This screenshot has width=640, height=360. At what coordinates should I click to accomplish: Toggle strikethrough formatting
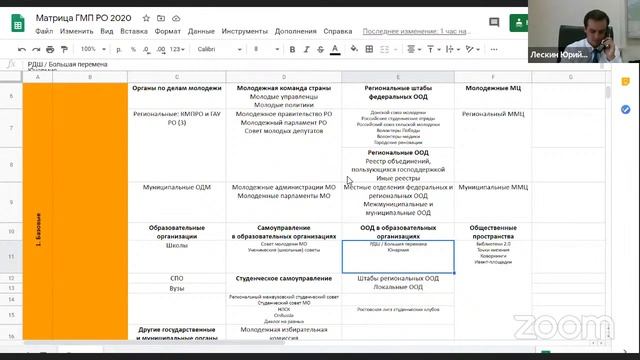tap(320, 49)
